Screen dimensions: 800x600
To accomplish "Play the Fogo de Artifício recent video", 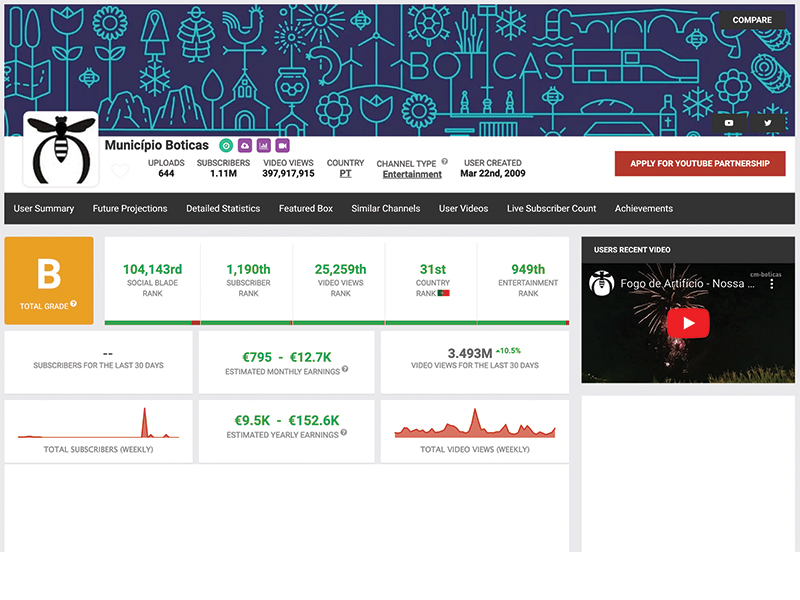I will pyautogui.click(x=688, y=323).
